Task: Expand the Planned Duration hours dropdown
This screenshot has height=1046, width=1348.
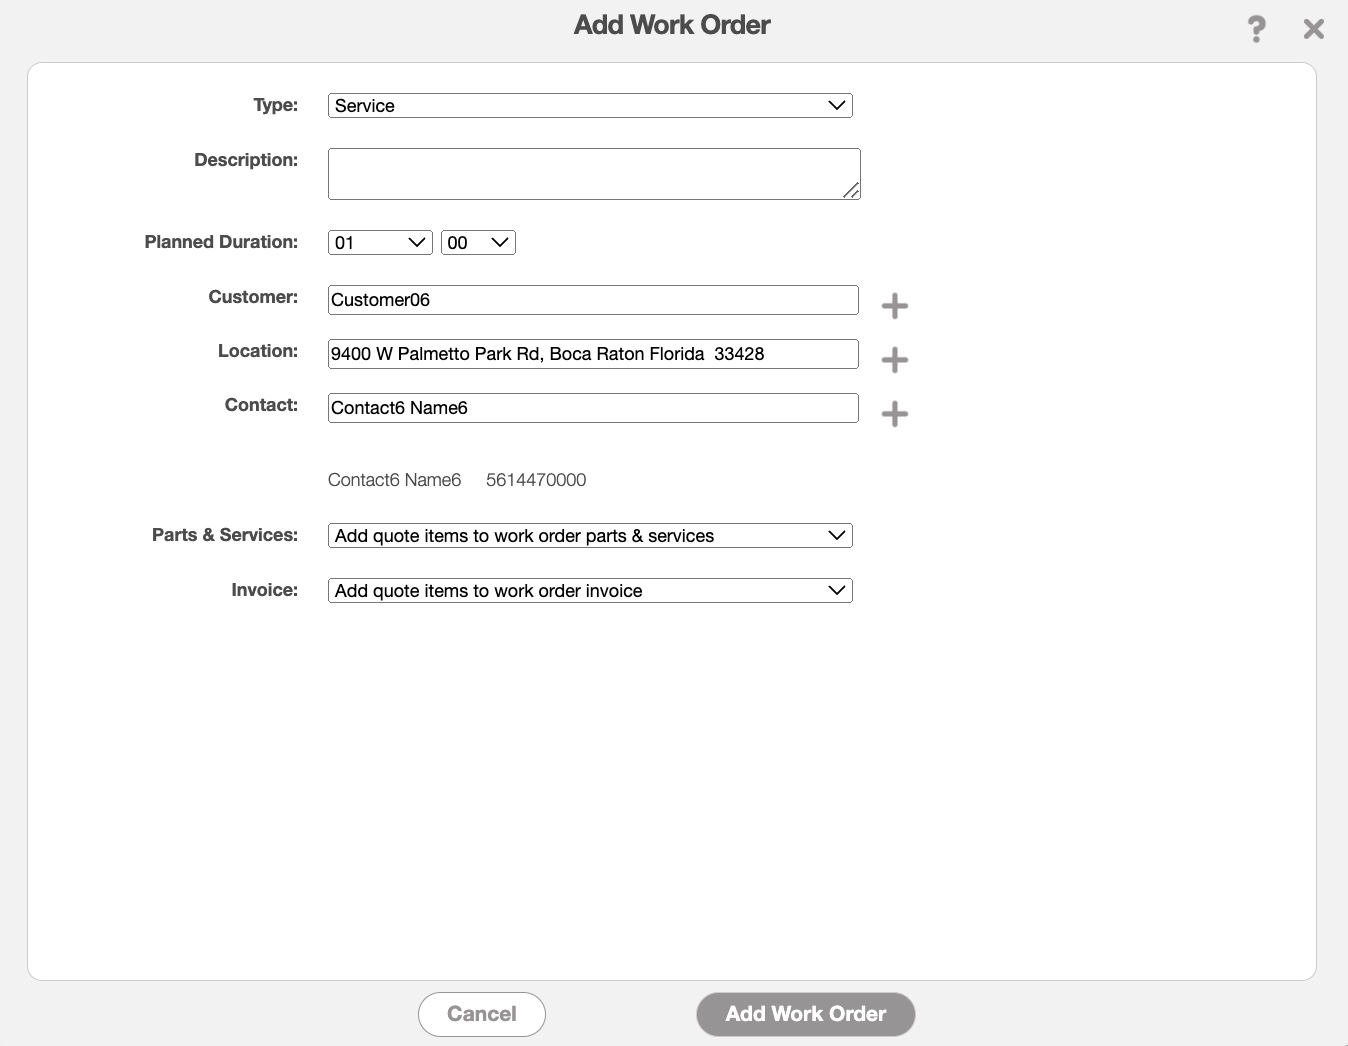Action: (380, 243)
